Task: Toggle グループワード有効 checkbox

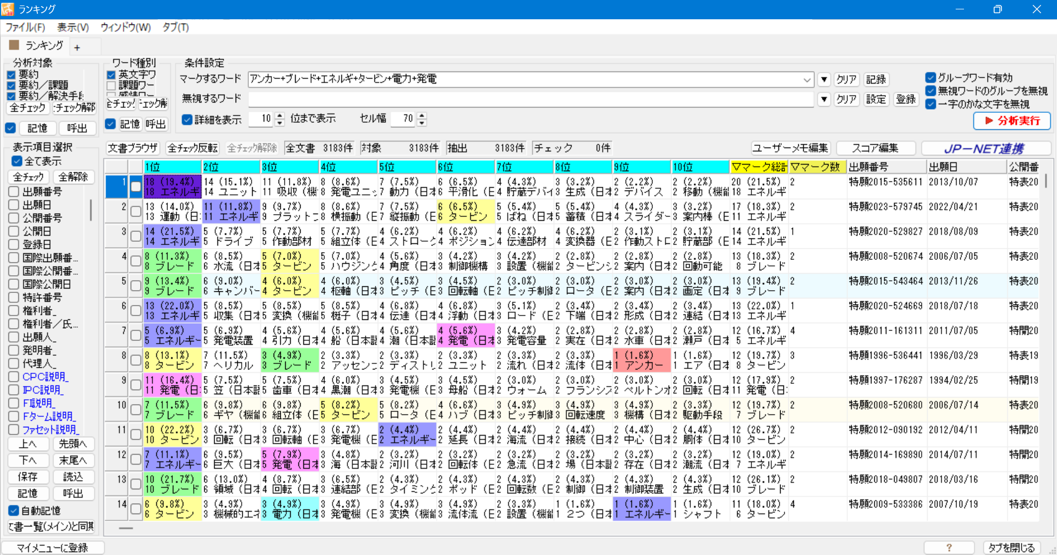Action: (930, 78)
